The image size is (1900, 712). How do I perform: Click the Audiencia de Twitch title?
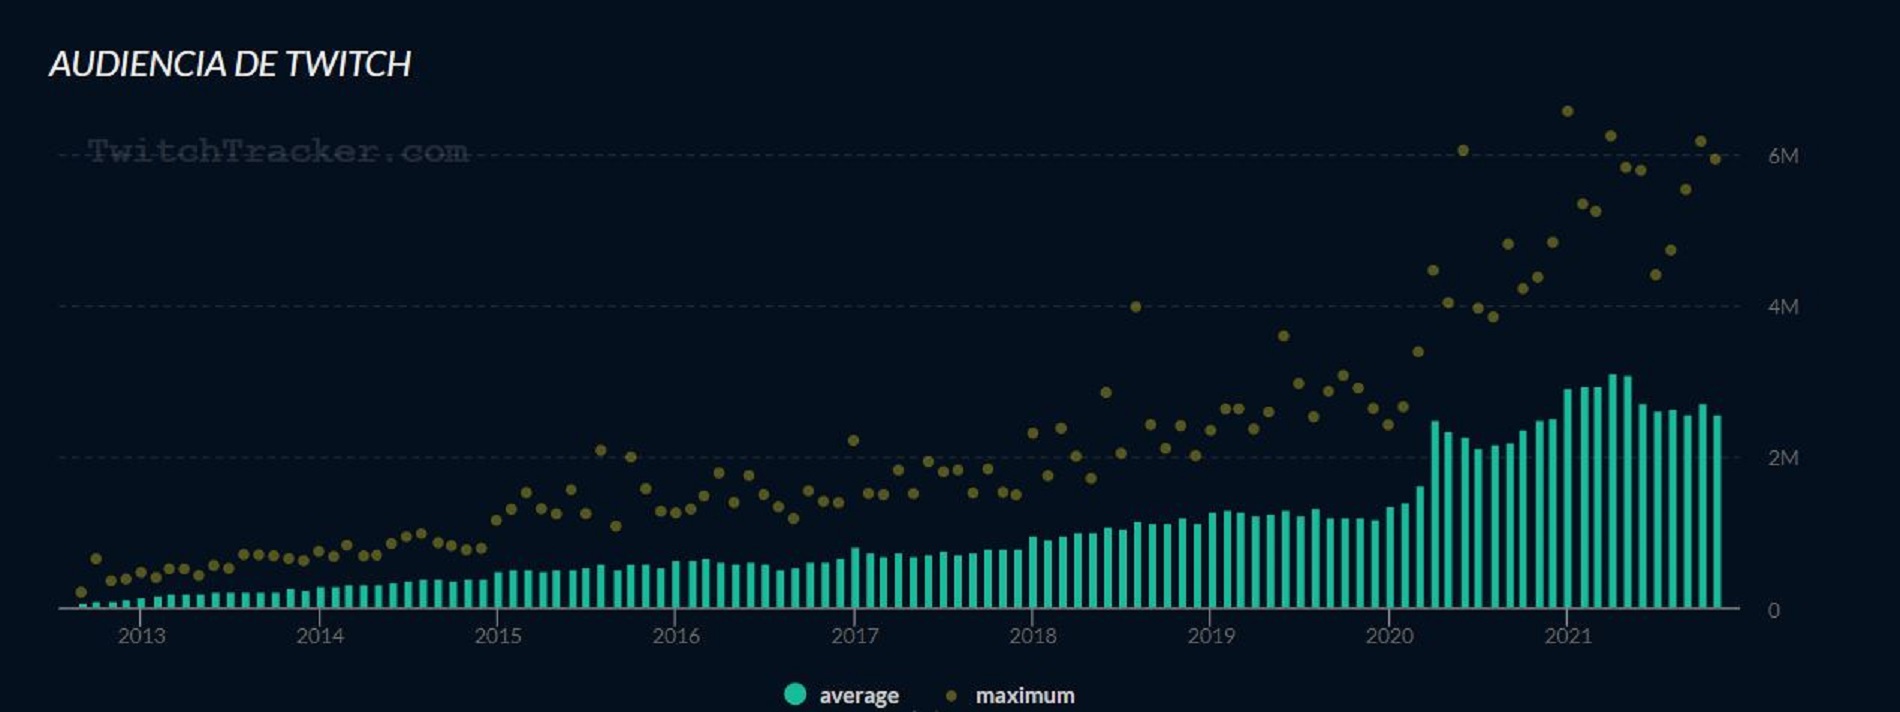point(230,64)
